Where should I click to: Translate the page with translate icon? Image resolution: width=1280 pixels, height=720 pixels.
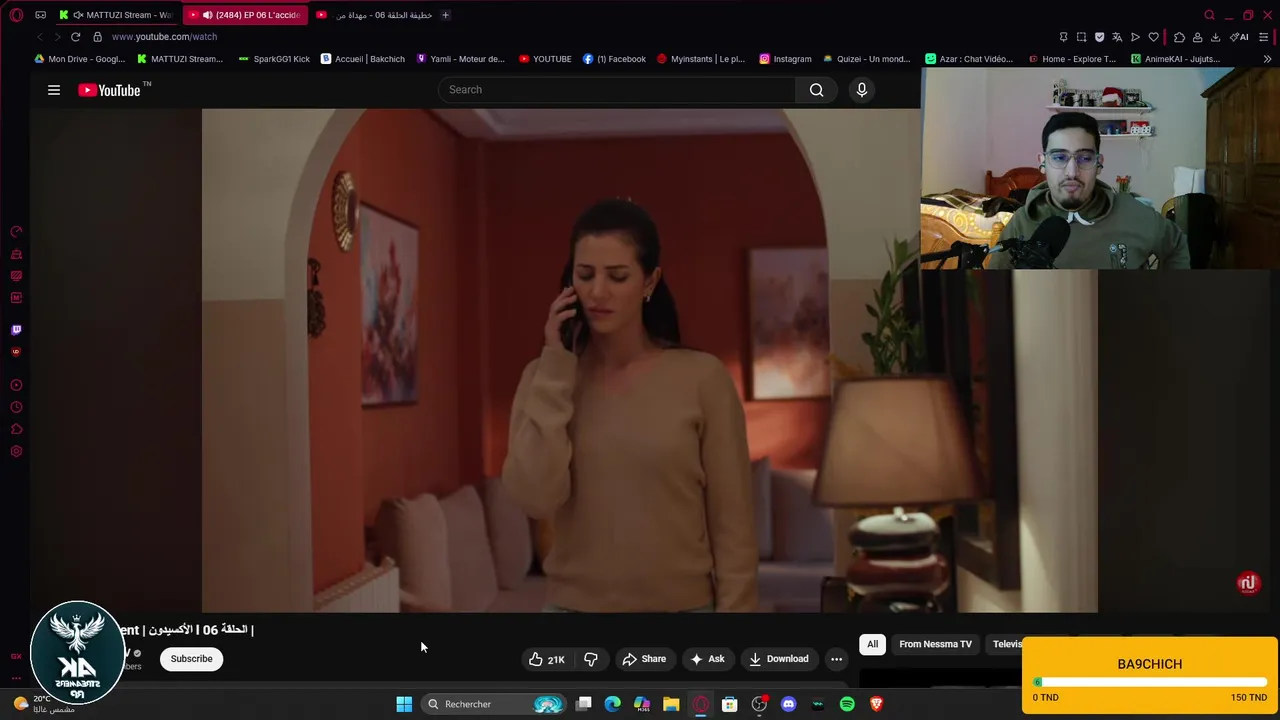1117,37
